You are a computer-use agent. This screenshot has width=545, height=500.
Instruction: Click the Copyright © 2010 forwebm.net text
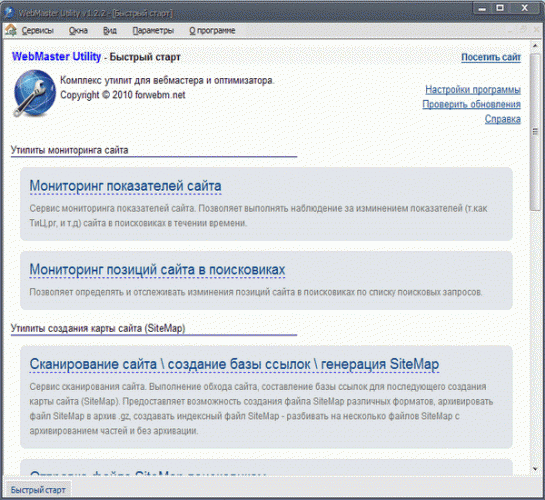pyautogui.click(x=123, y=95)
